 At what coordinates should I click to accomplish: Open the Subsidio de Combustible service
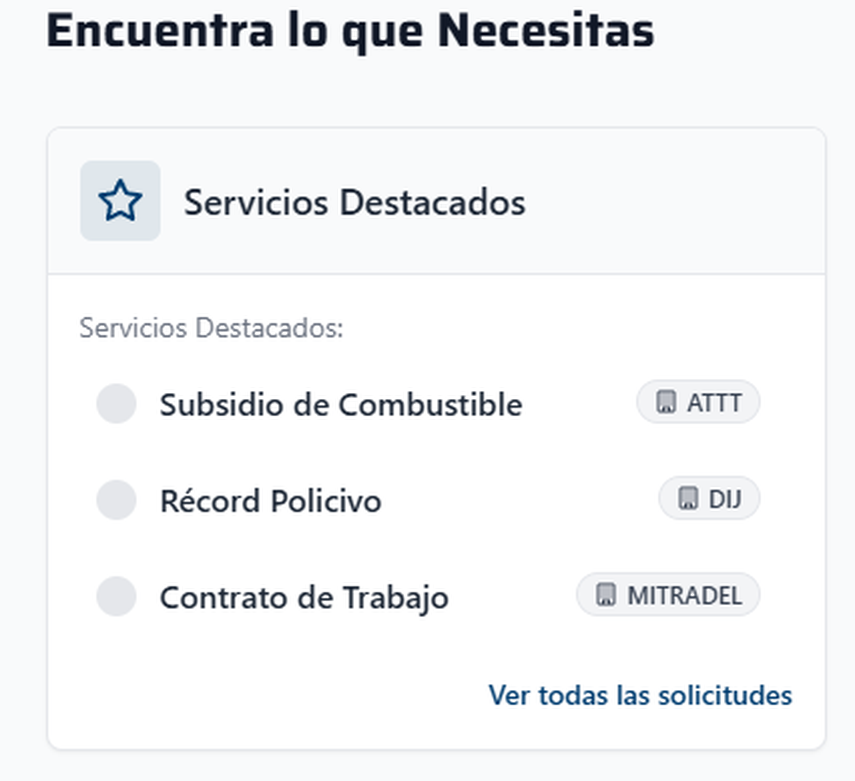[x=340, y=405]
